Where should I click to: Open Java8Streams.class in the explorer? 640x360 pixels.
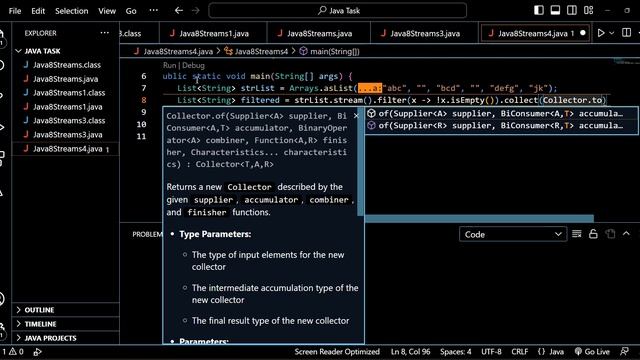pyautogui.click(x=66, y=65)
